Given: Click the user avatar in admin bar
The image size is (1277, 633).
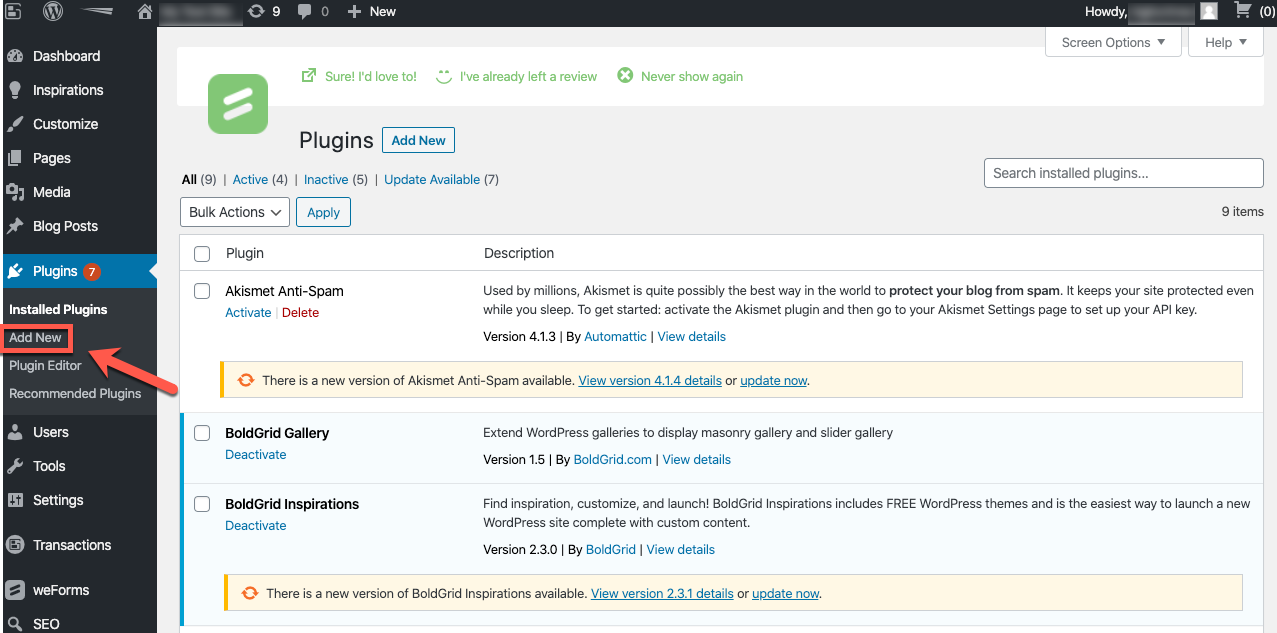Looking at the screenshot, I should (x=1209, y=12).
